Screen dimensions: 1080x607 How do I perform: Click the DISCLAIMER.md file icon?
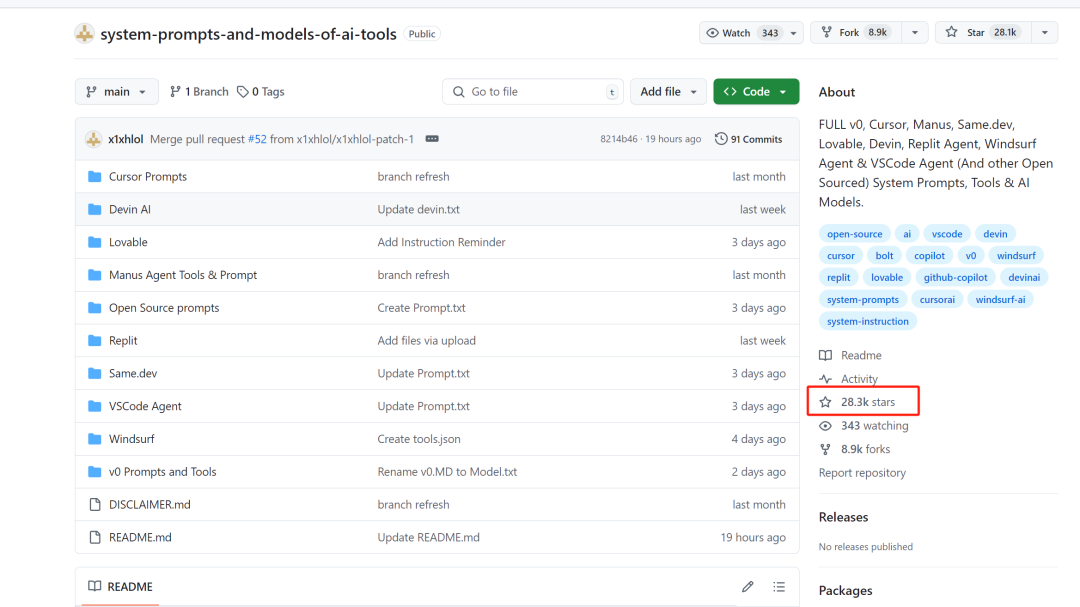click(95, 505)
